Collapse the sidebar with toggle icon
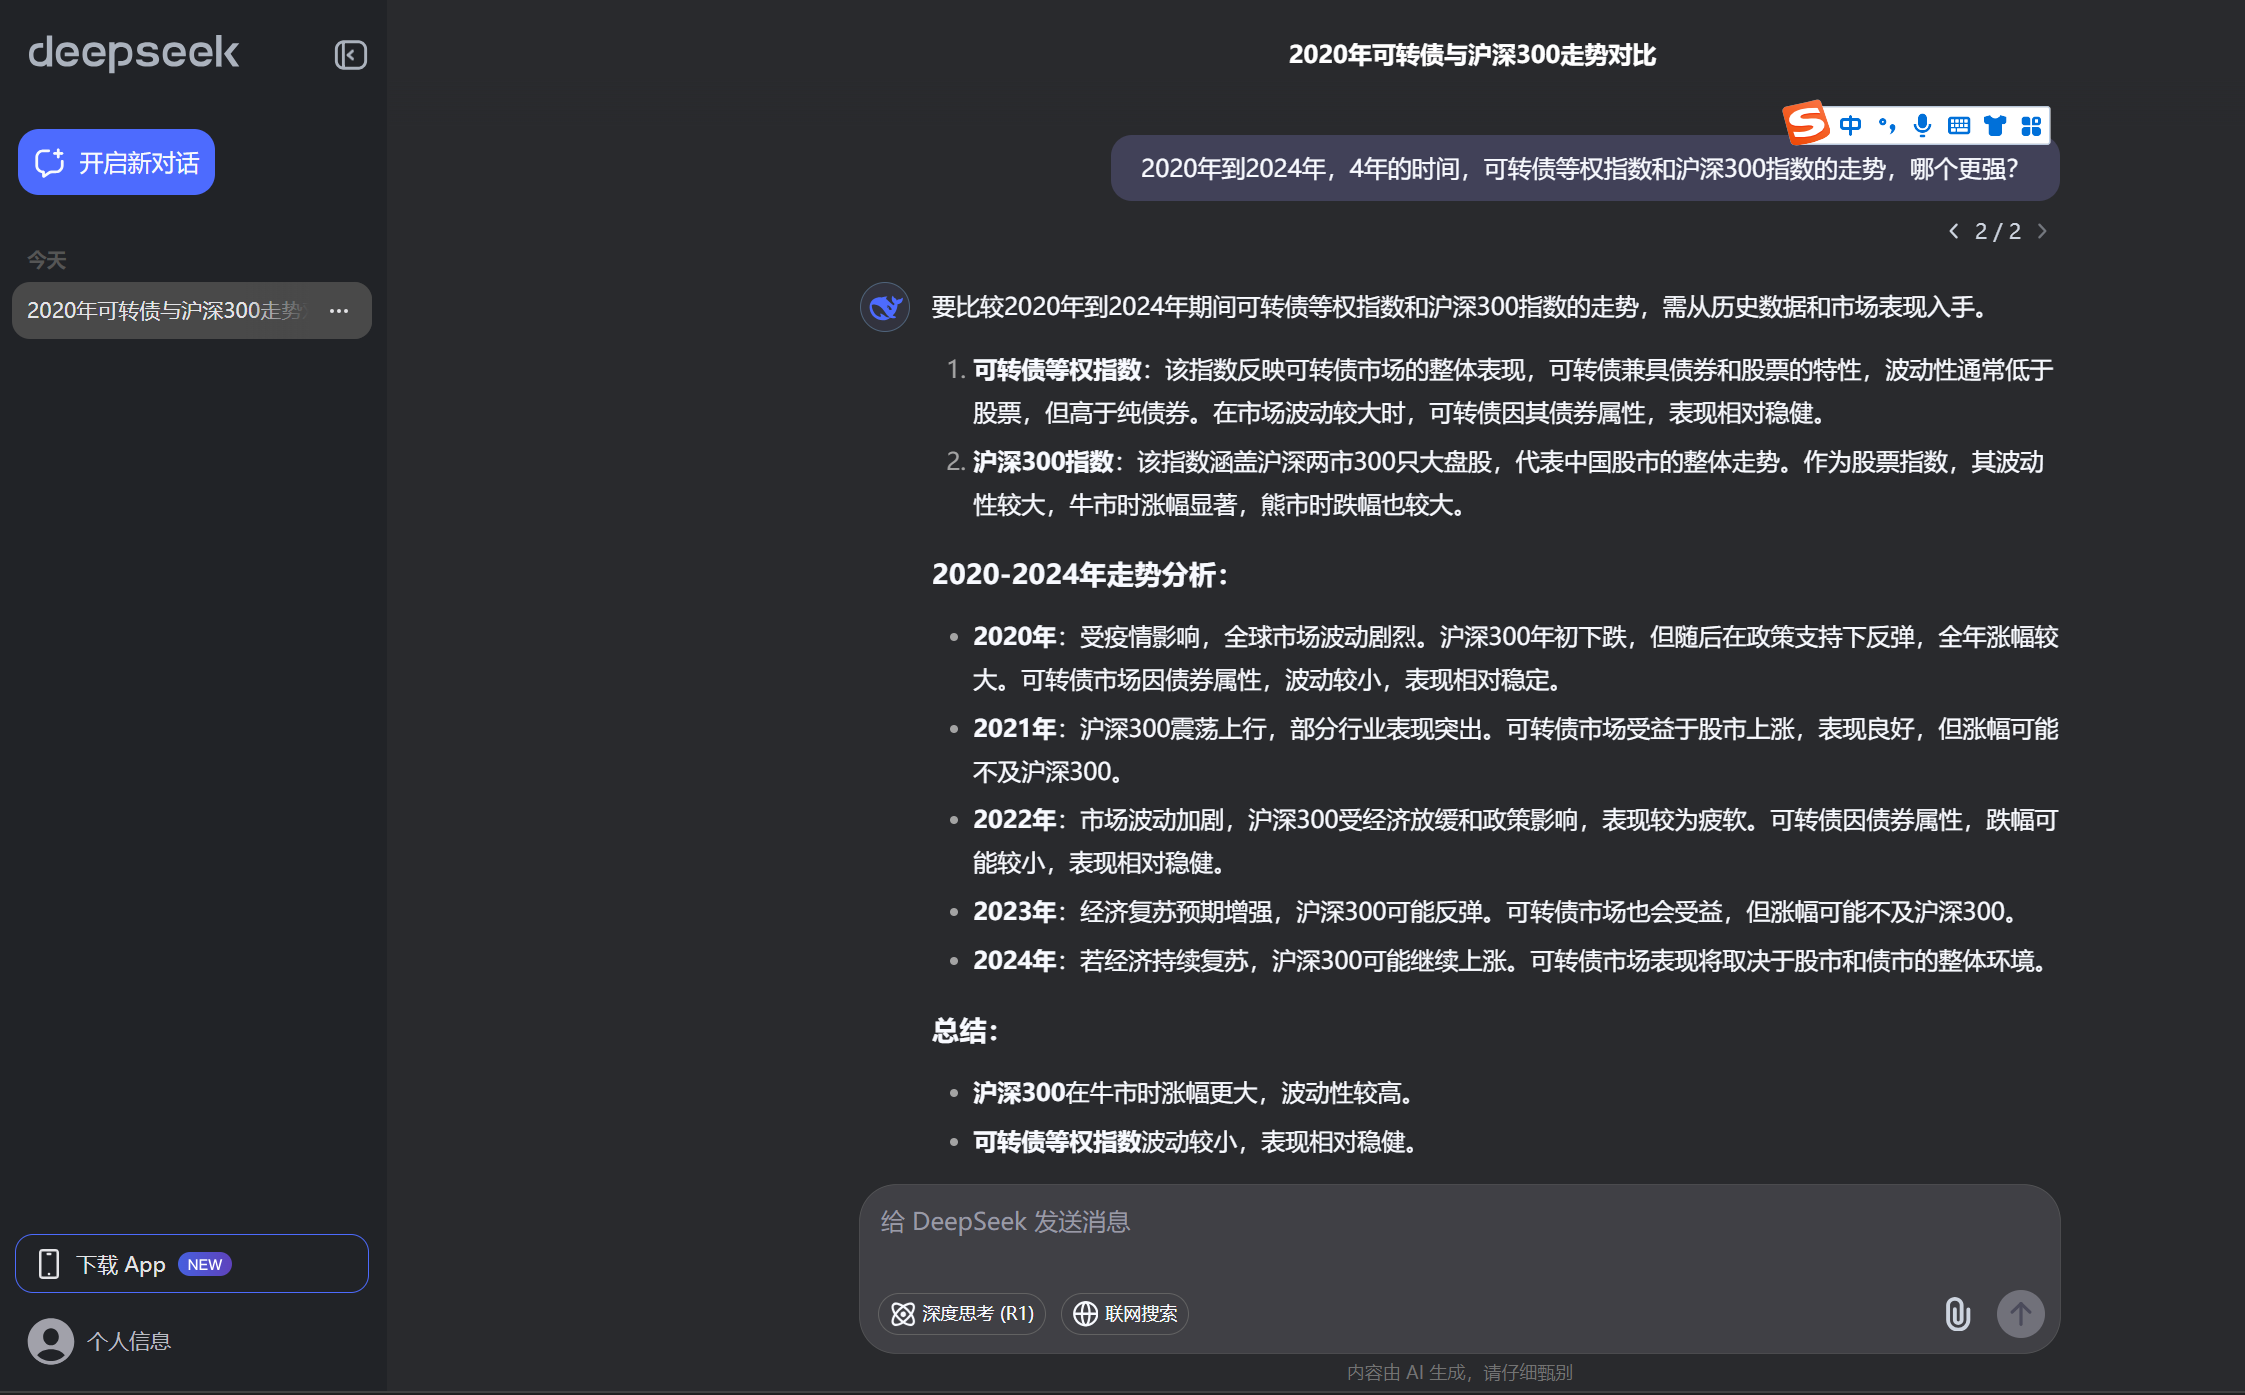2245x1395 pixels. pyautogui.click(x=350, y=55)
